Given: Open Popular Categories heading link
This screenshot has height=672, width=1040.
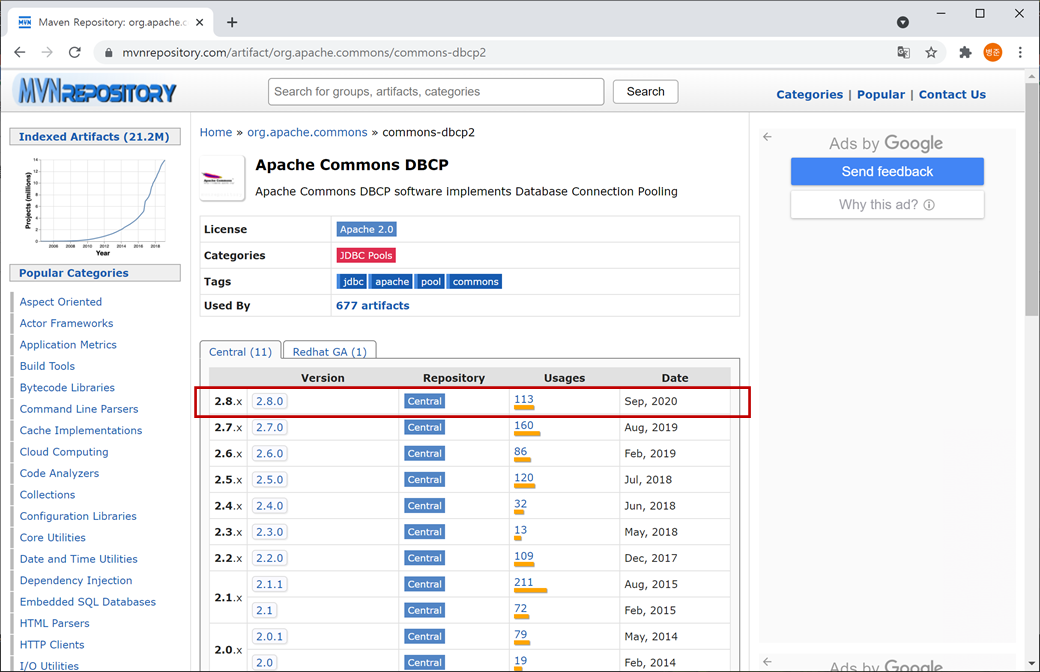Looking at the screenshot, I should (x=74, y=273).
